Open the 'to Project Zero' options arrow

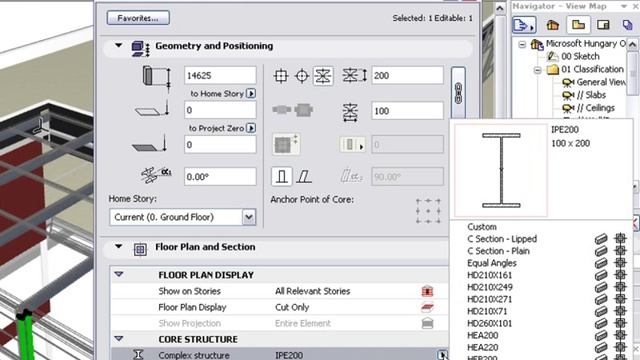click(x=251, y=128)
